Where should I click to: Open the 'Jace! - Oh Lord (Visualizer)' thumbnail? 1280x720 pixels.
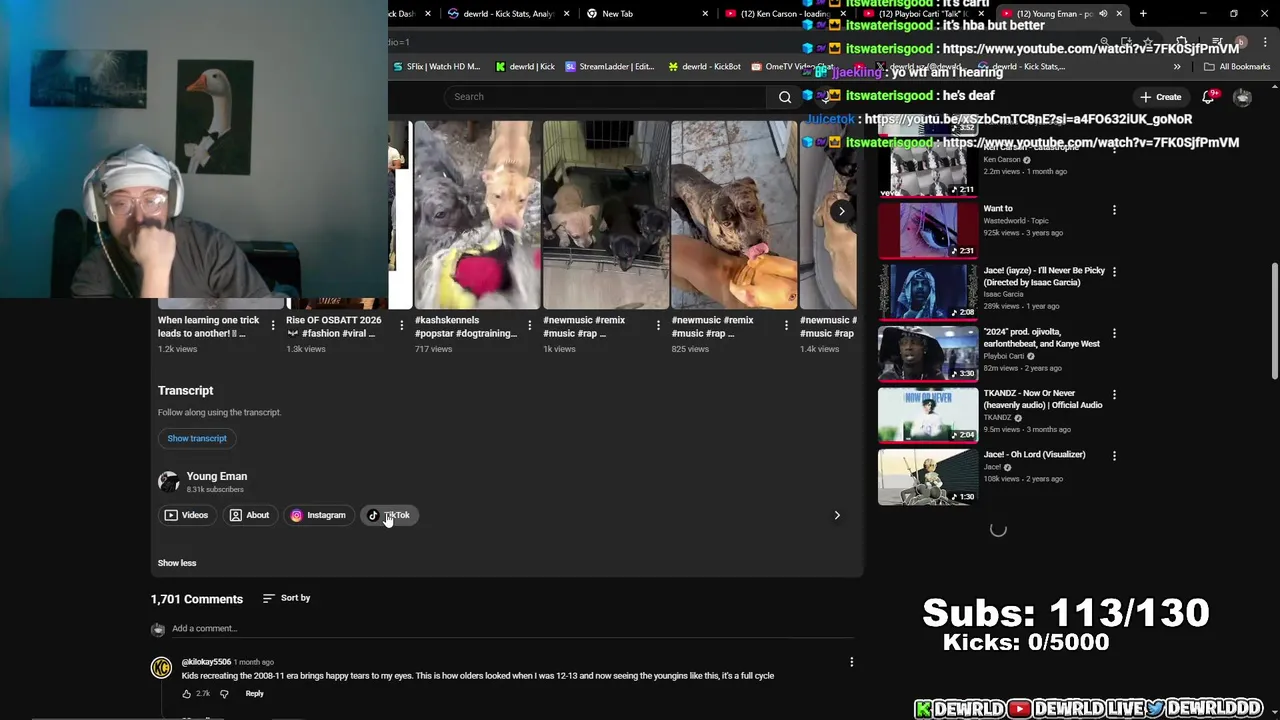tap(928, 476)
